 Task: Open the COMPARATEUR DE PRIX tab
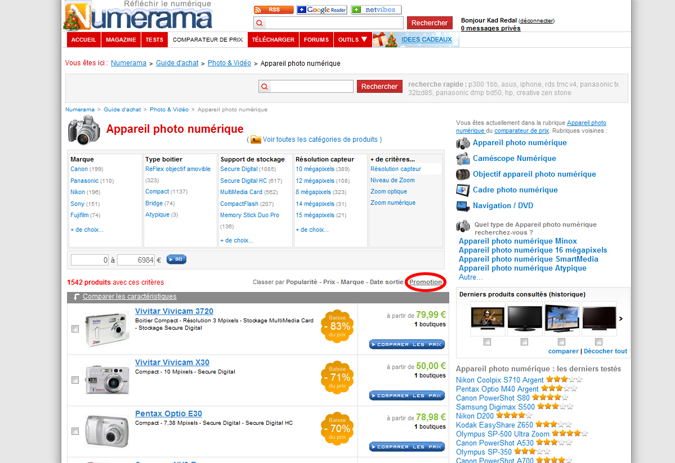pos(207,40)
